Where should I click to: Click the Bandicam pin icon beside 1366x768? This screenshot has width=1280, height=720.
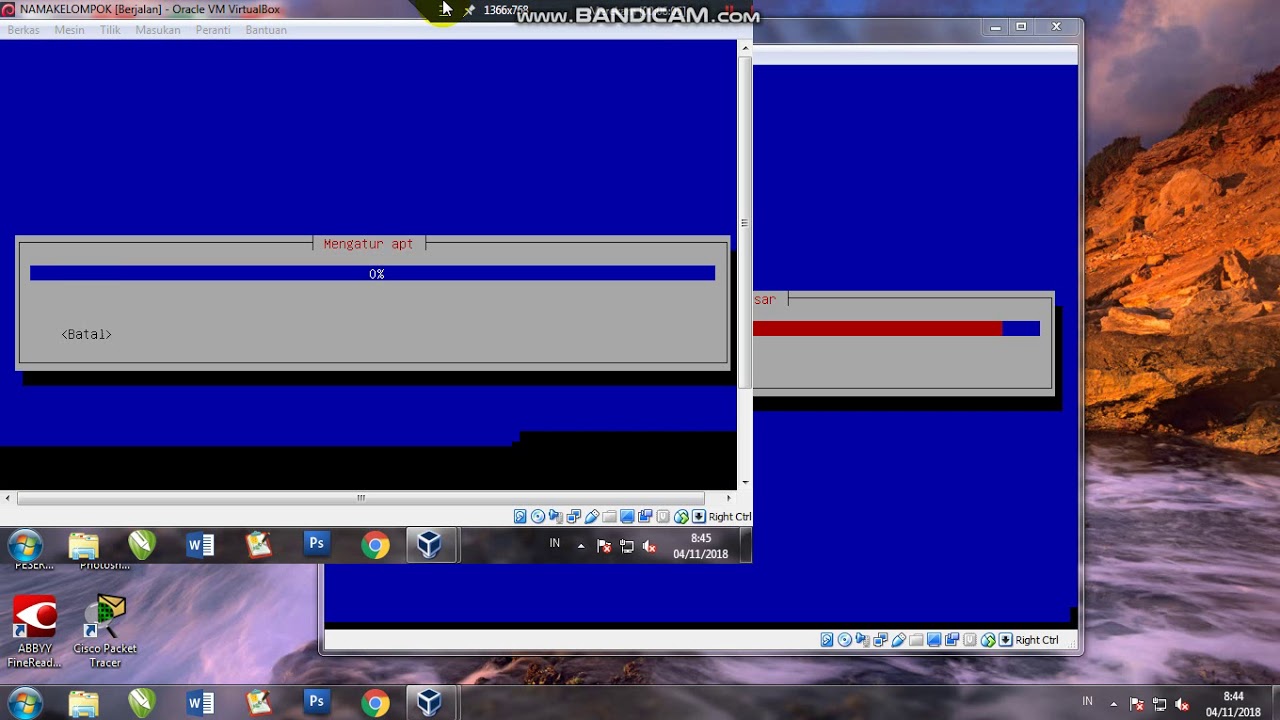click(469, 10)
